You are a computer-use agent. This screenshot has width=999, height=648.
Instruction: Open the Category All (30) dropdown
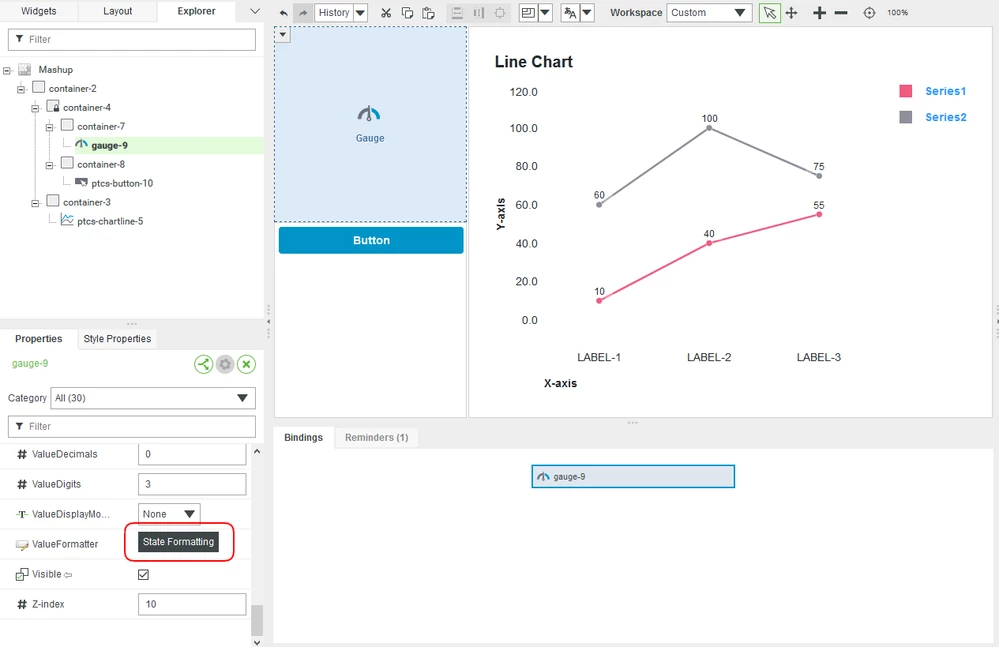pyautogui.click(x=152, y=398)
